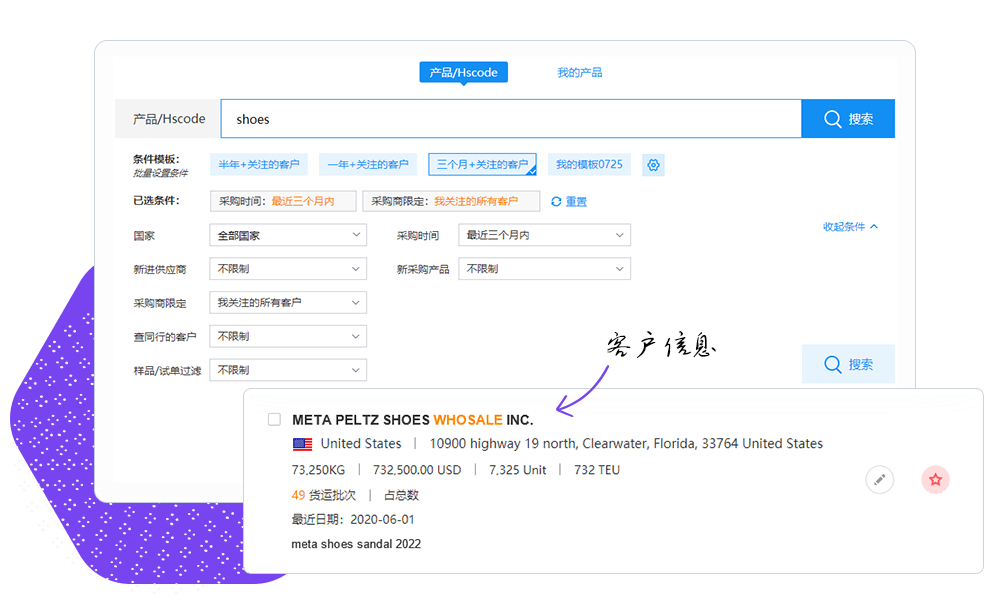The width and height of the screenshot is (987, 614).
Task: Click the 7,325 Unit value
Action: (x=517, y=470)
